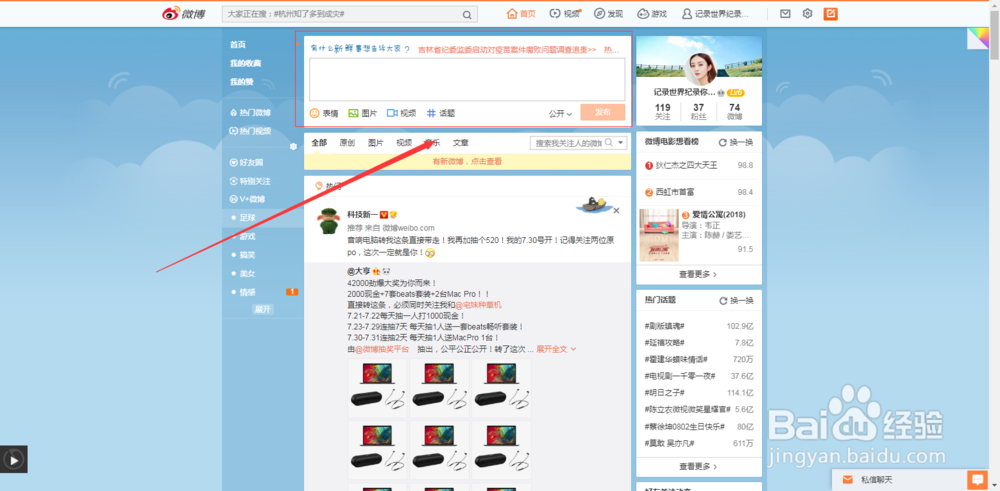
Task: Click inside the new post text area
Action: pyautogui.click(x=467, y=79)
